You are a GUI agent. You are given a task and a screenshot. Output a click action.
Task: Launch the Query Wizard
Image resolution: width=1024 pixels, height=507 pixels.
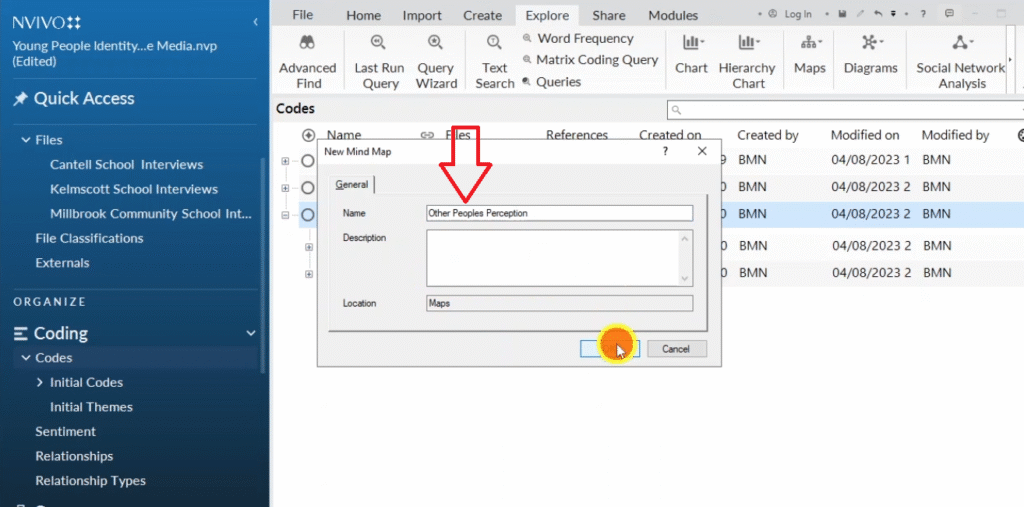[435, 60]
